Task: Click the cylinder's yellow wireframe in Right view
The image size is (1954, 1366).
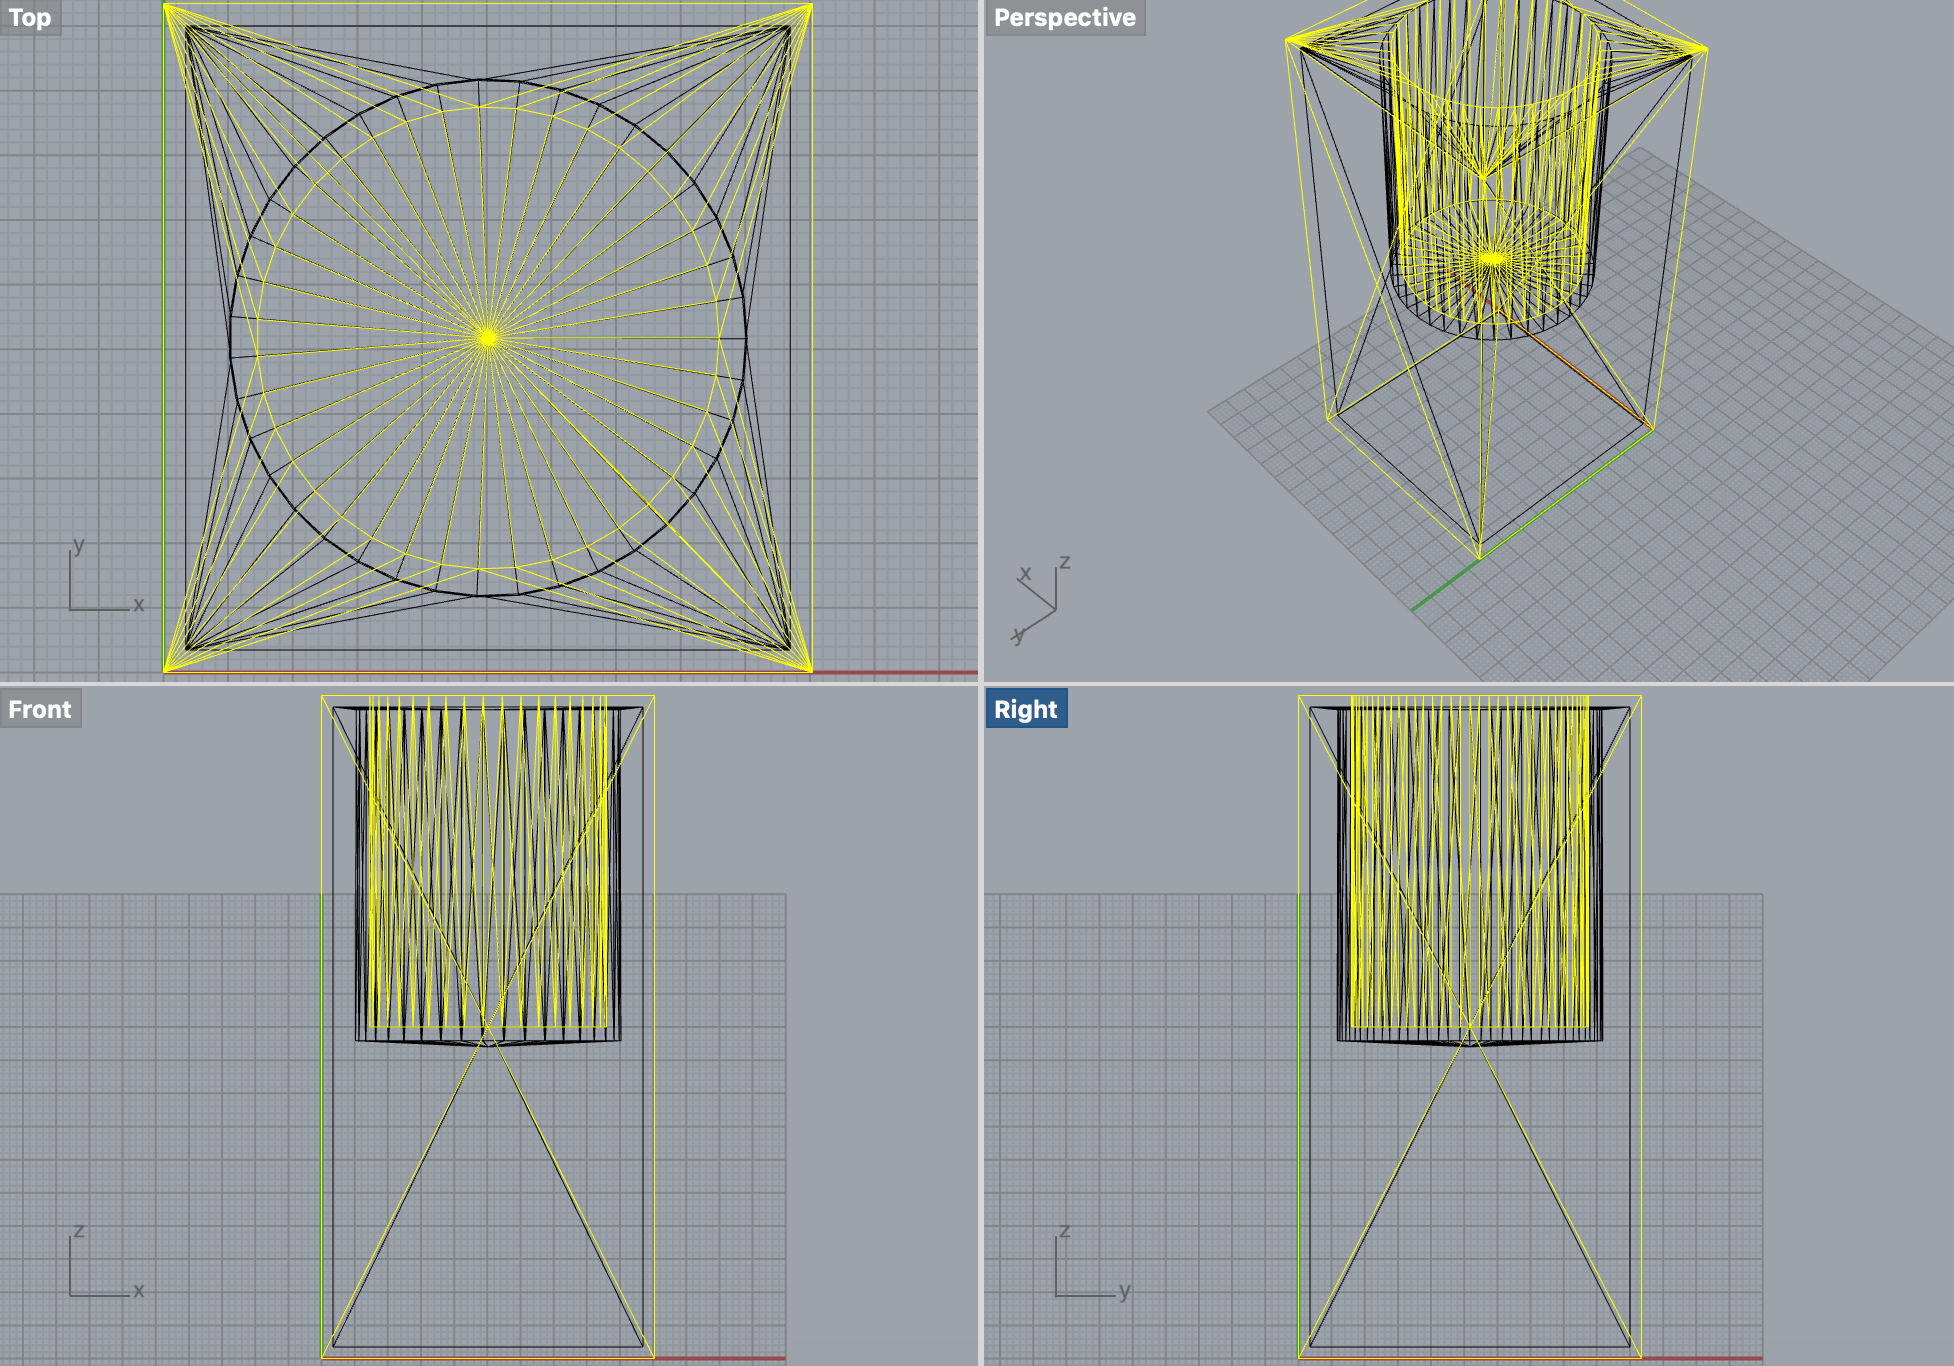Action: coord(1470,860)
